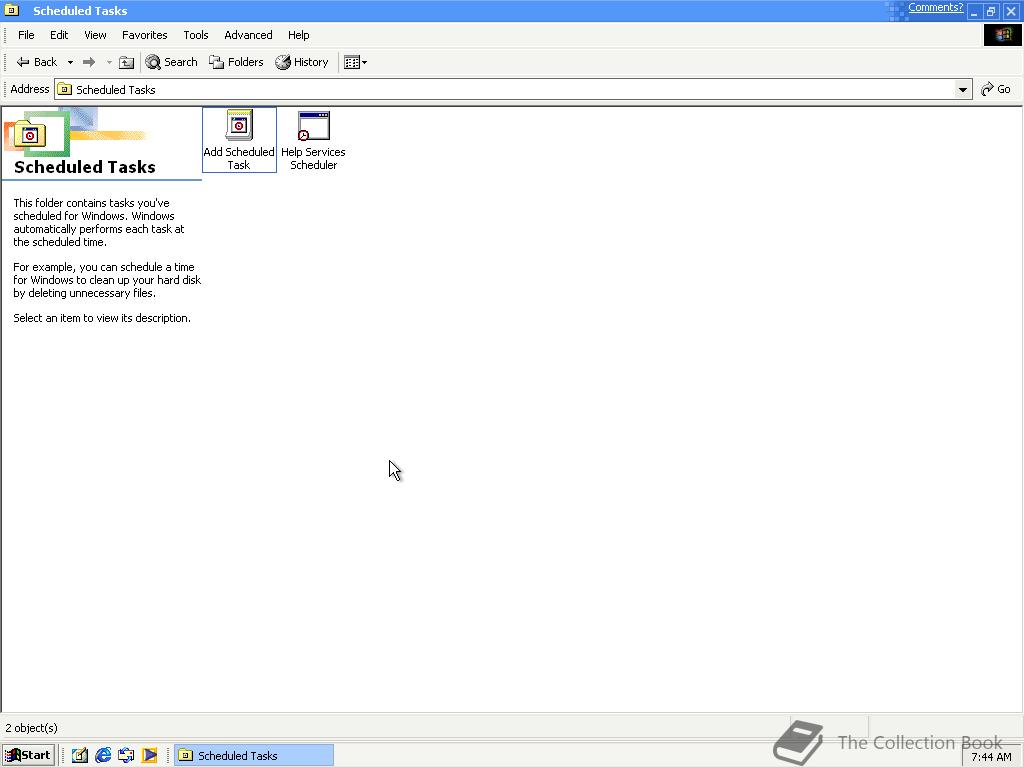Image resolution: width=1024 pixels, height=768 pixels.
Task: Click the Forward arrow button
Action: click(89, 62)
